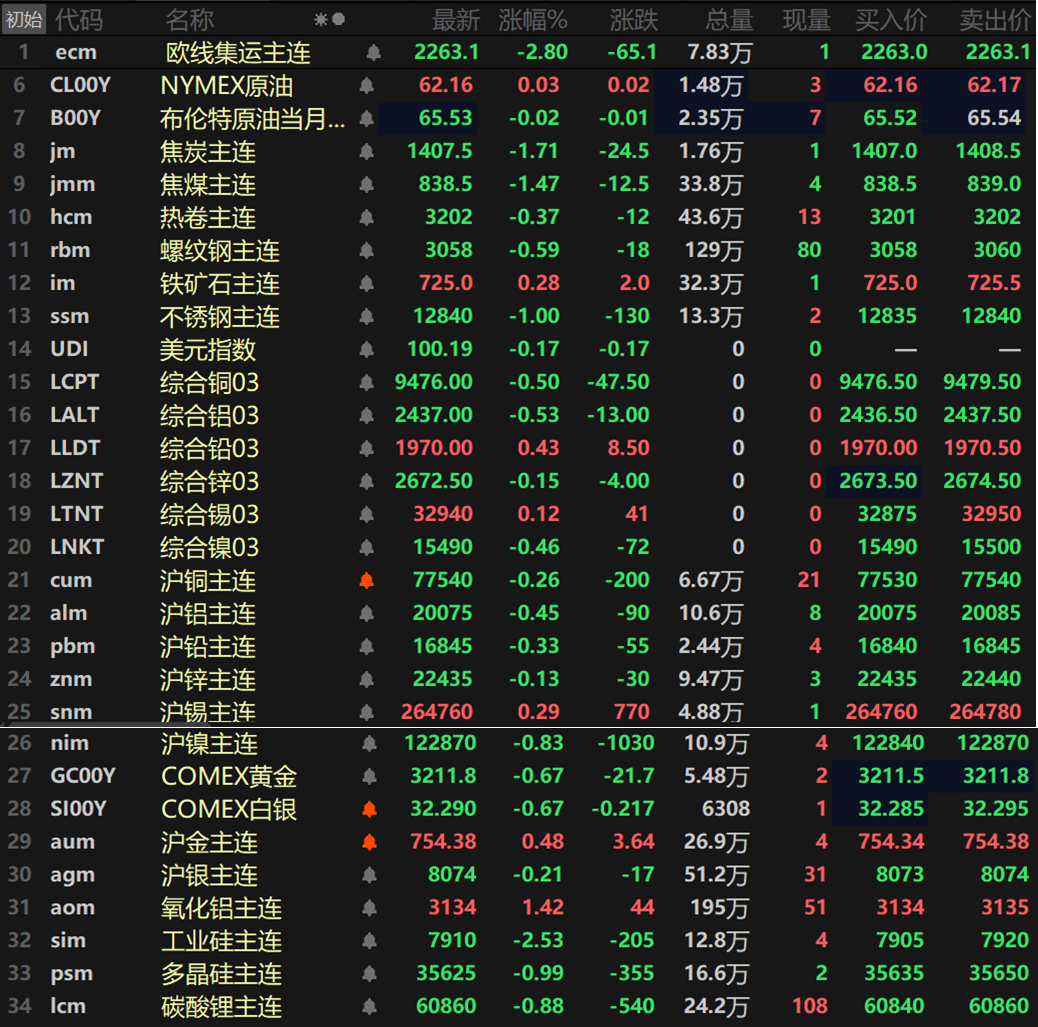The image size is (1038, 1027).
Task: Click the round dot icon in header
Action: [x=338, y=19]
